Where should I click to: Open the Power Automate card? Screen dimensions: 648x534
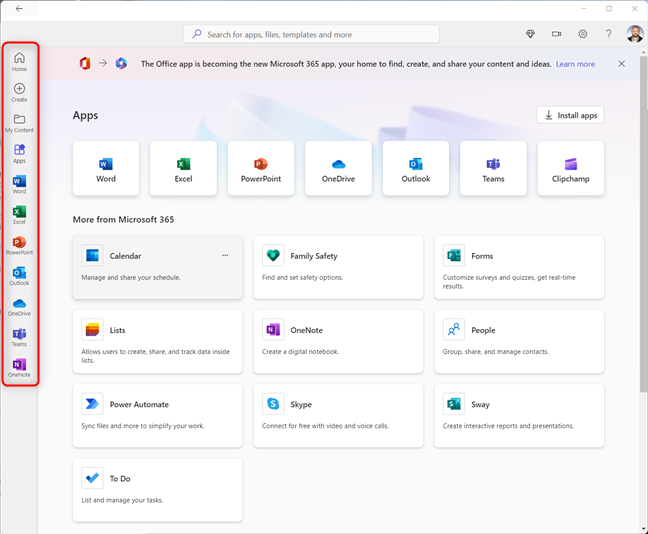pos(157,416)
